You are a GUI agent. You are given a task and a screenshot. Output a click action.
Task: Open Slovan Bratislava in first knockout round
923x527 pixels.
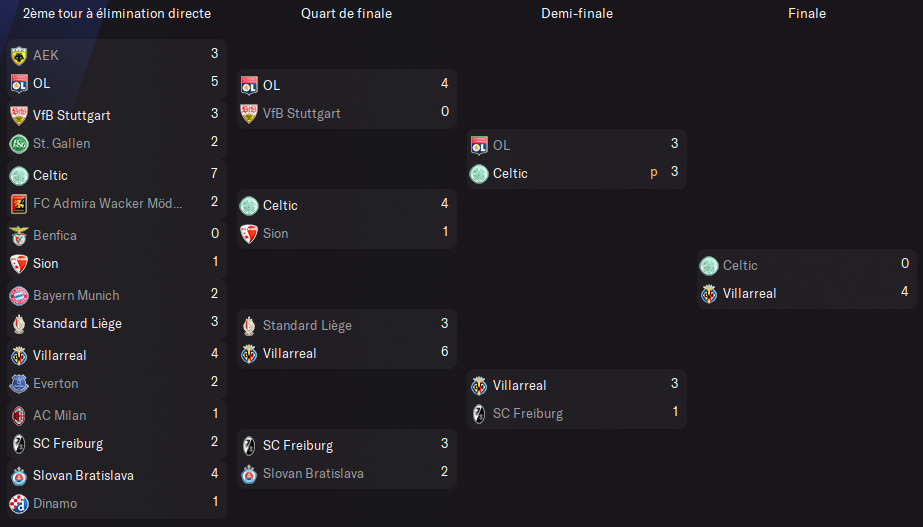click(x=83, y=475)
